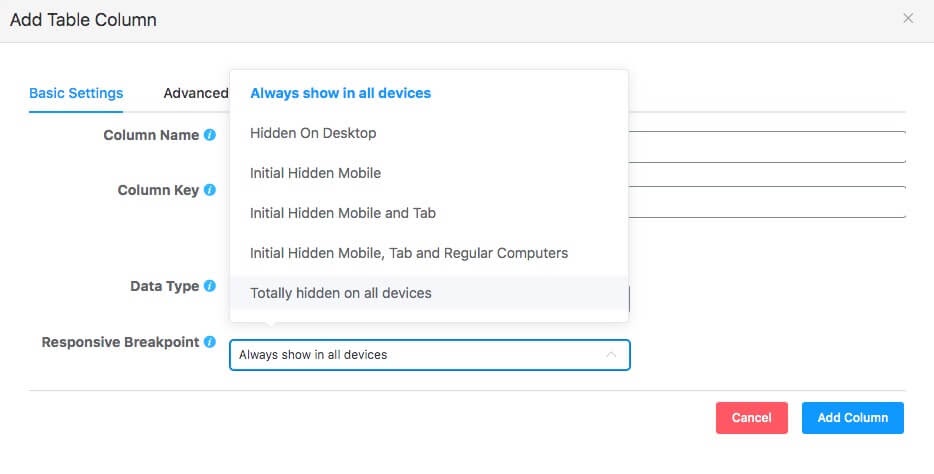934x474 pixels.
Task: Click the info icon beside Column Name
Action: (x=210, y=135)
